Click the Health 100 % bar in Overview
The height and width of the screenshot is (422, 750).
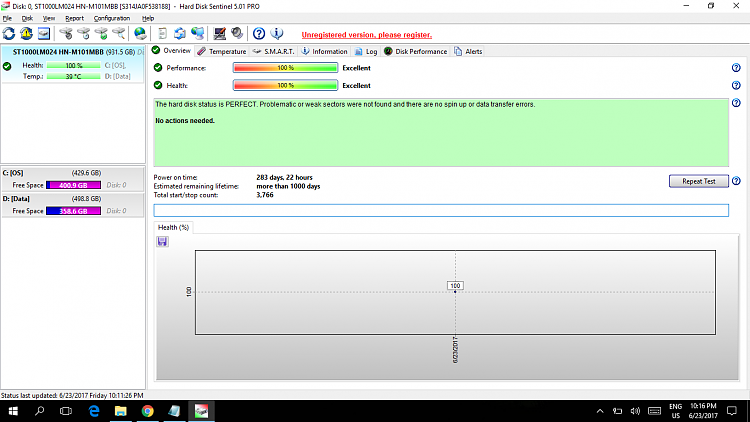pos(285,86)
